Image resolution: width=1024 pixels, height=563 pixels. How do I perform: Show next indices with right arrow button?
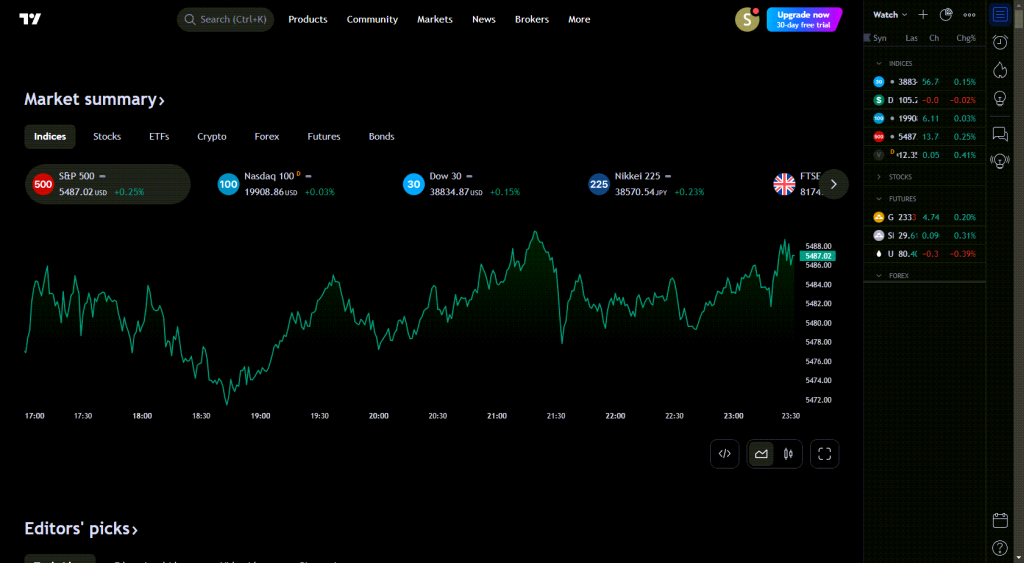pos(833,184)
